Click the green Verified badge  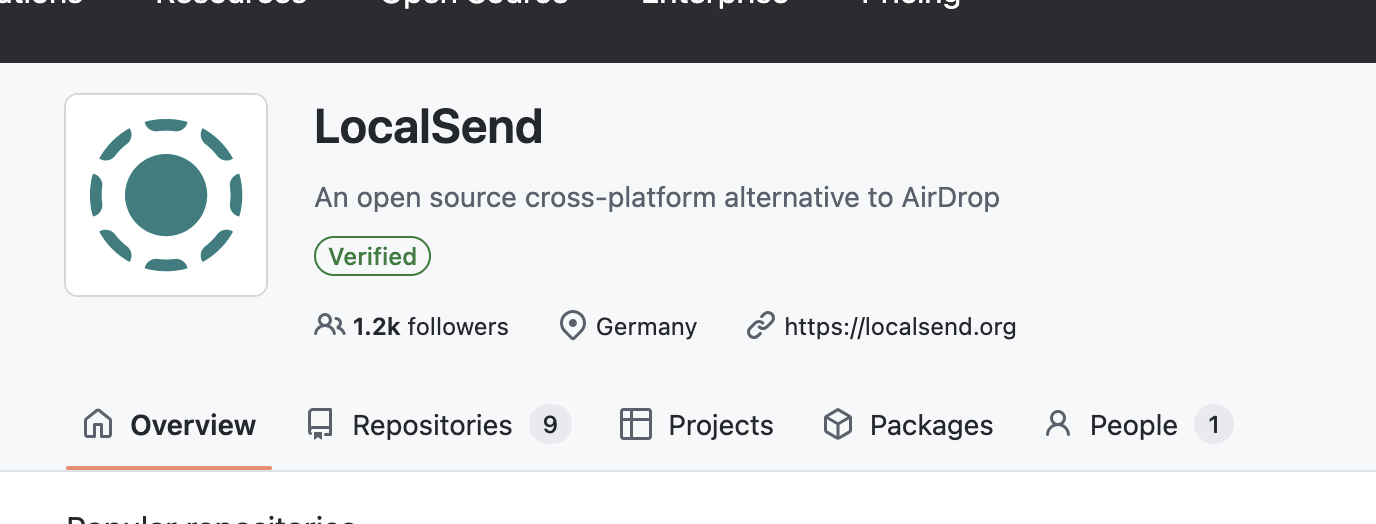click(x=372, y=256)
